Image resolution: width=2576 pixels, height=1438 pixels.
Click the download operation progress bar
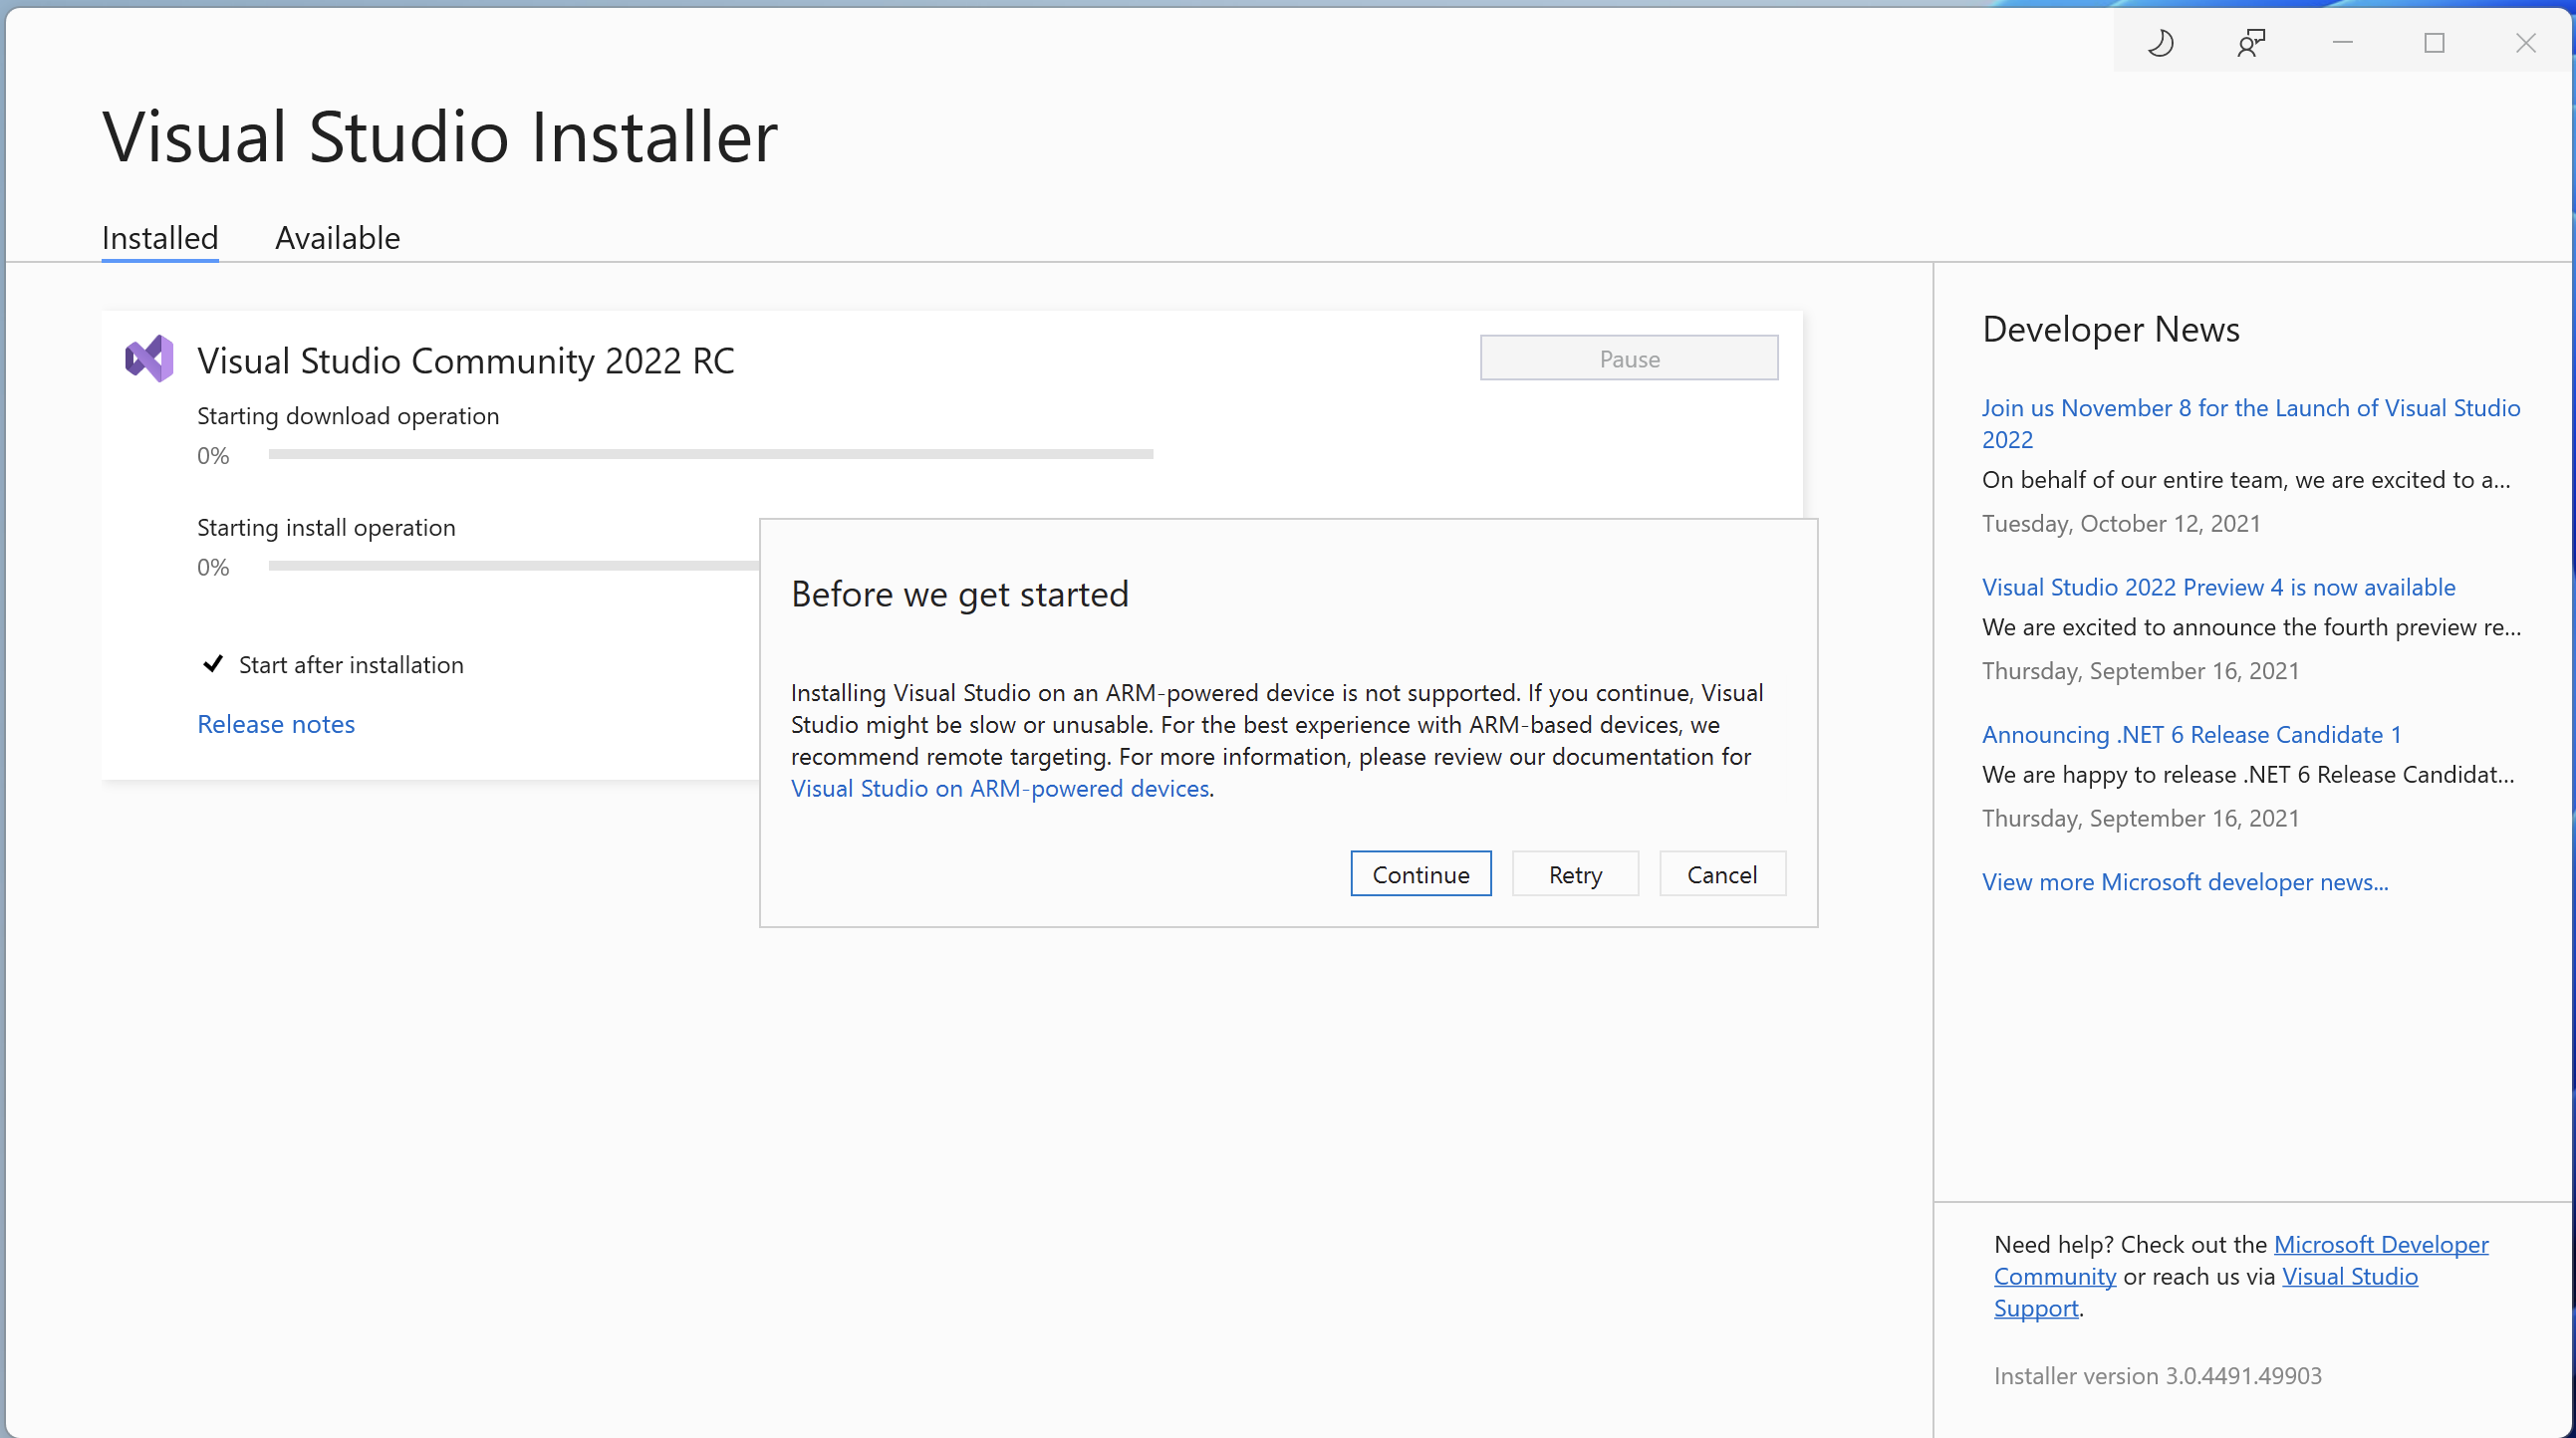711,454
